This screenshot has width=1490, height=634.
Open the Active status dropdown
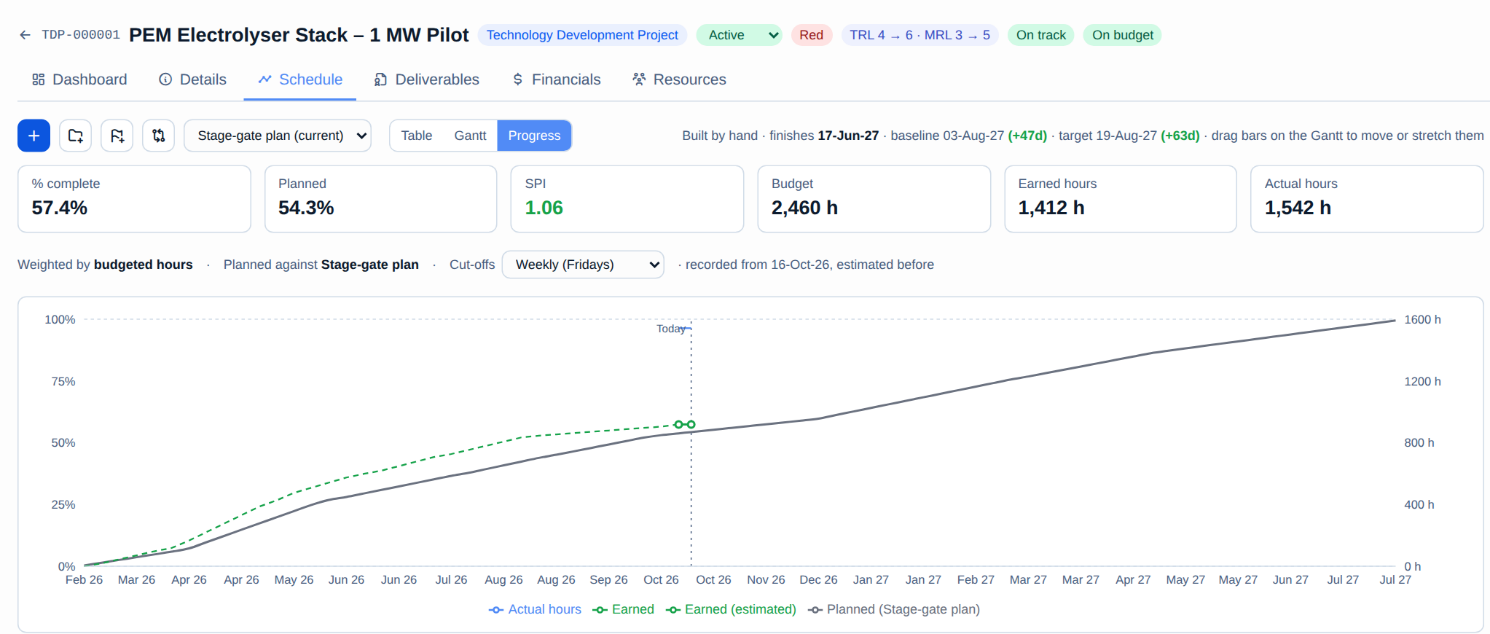point(739,35)
